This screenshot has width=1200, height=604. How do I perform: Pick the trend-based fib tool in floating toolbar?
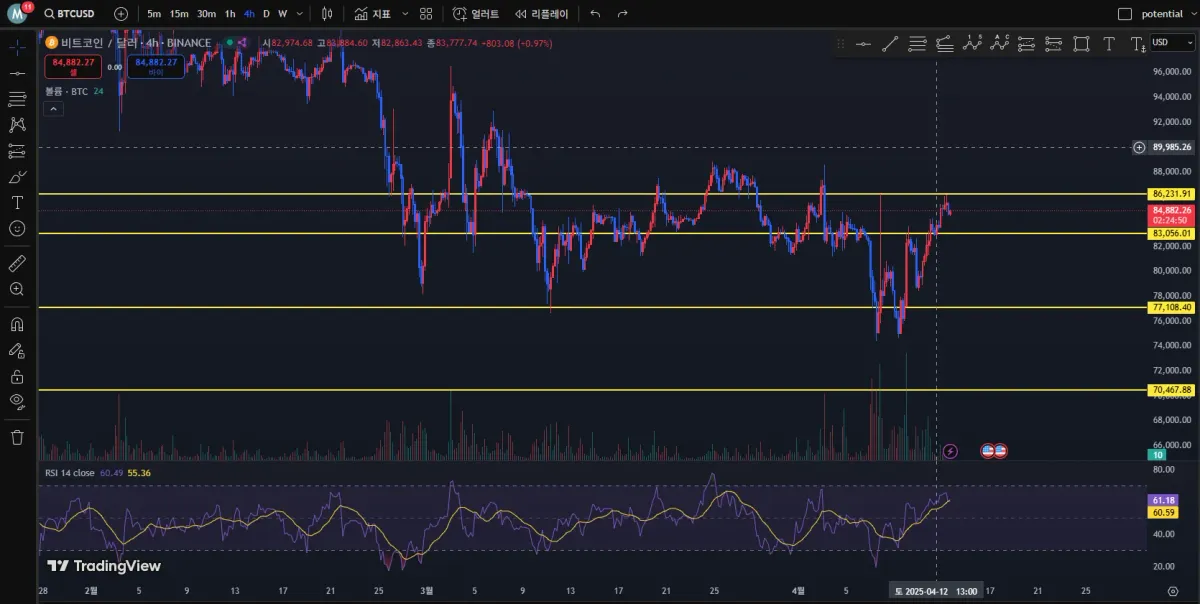944,43
